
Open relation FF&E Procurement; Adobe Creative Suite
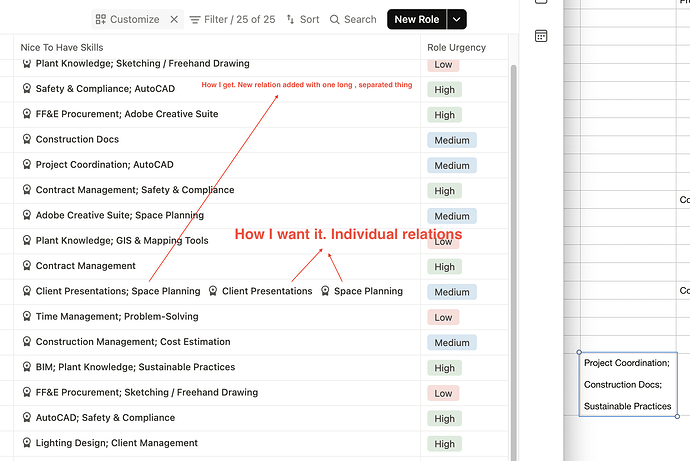click(127, 114)
